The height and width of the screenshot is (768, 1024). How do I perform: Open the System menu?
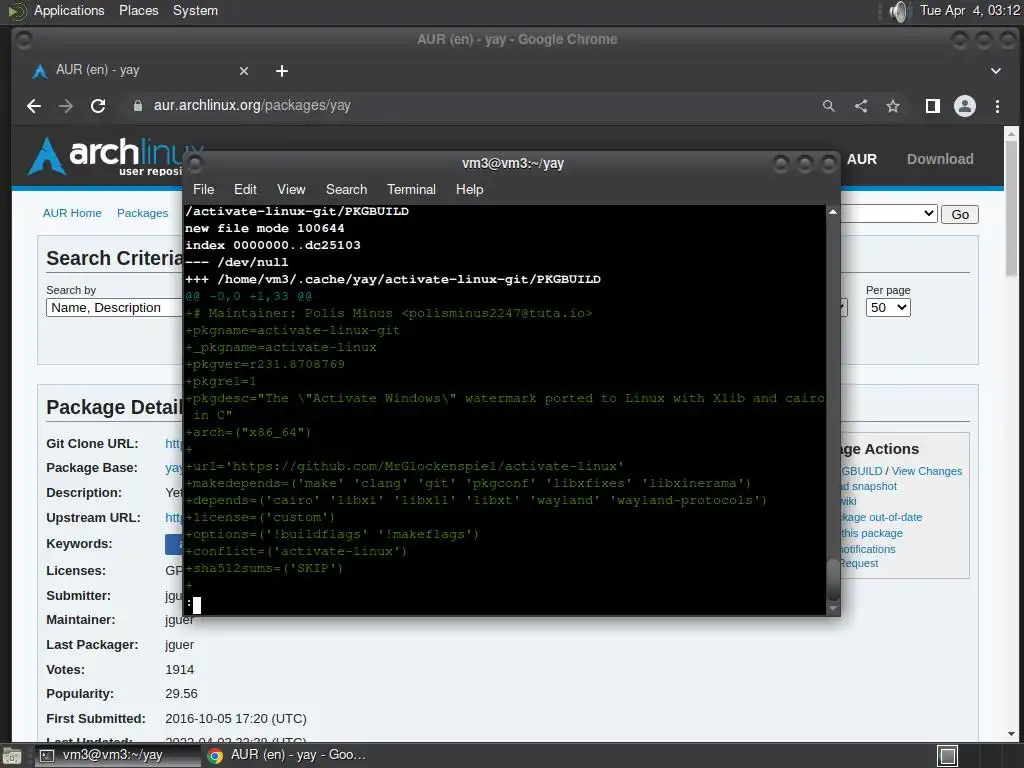[195, 11]
